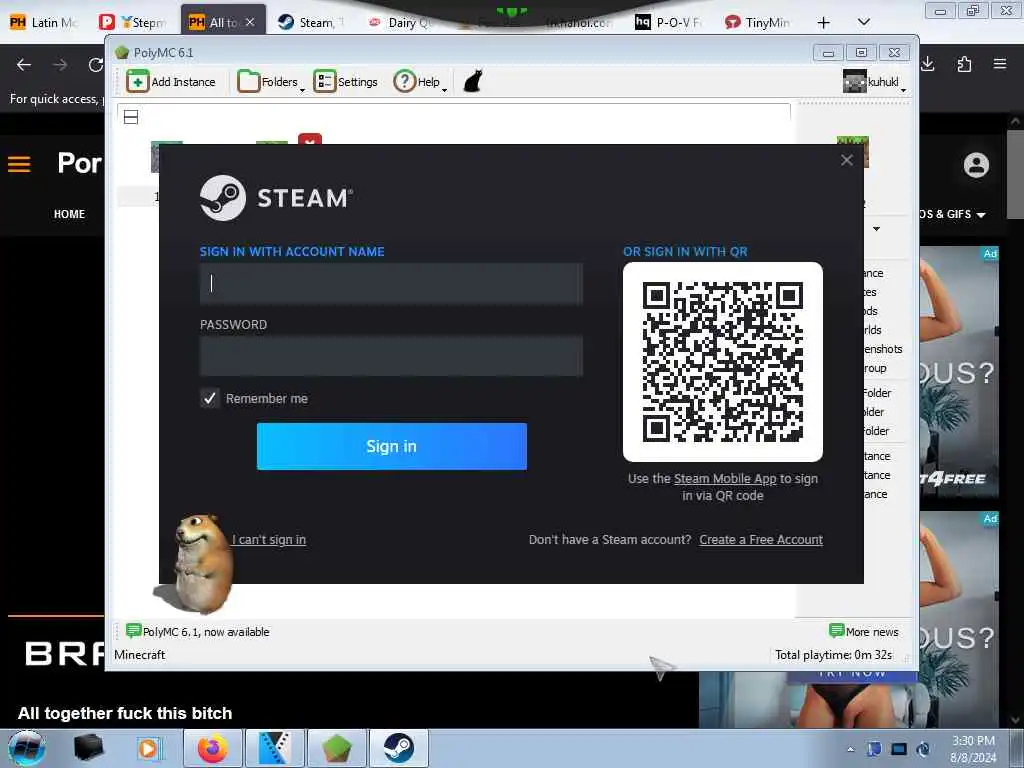Click the browser forward arrow
Image resolution: width=1024 pixels, height=768 pixels.
click(60, 65)
